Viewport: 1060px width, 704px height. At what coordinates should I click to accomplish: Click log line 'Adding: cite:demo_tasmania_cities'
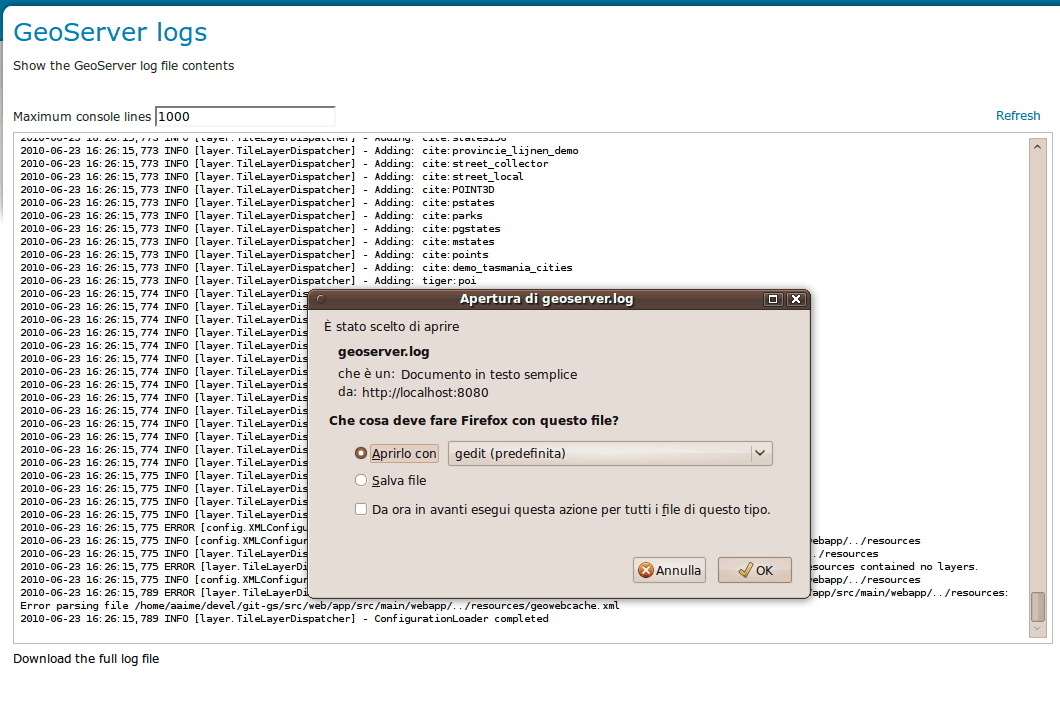pos(296,268)
